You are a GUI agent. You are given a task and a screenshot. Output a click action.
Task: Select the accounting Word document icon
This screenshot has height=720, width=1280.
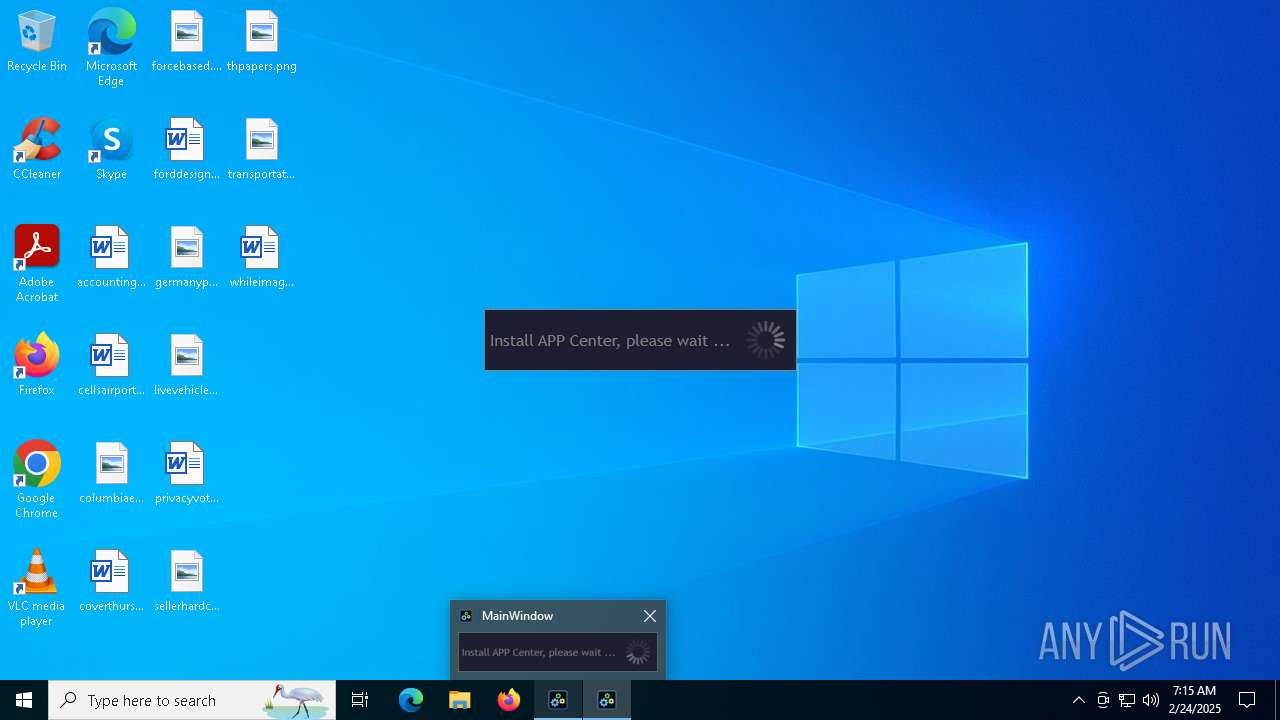(x=111, y=257)
